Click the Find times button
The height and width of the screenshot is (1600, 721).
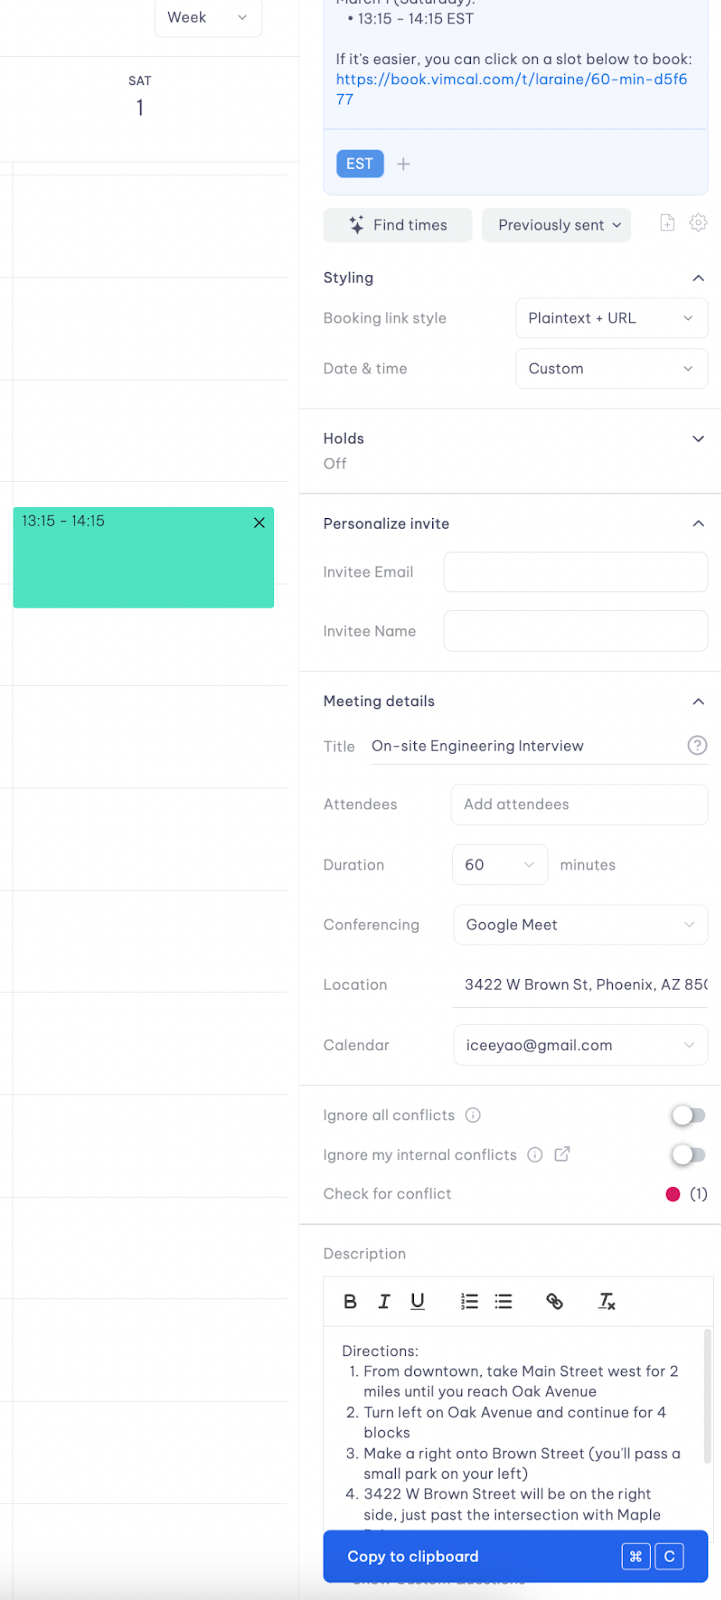point(397,225)
